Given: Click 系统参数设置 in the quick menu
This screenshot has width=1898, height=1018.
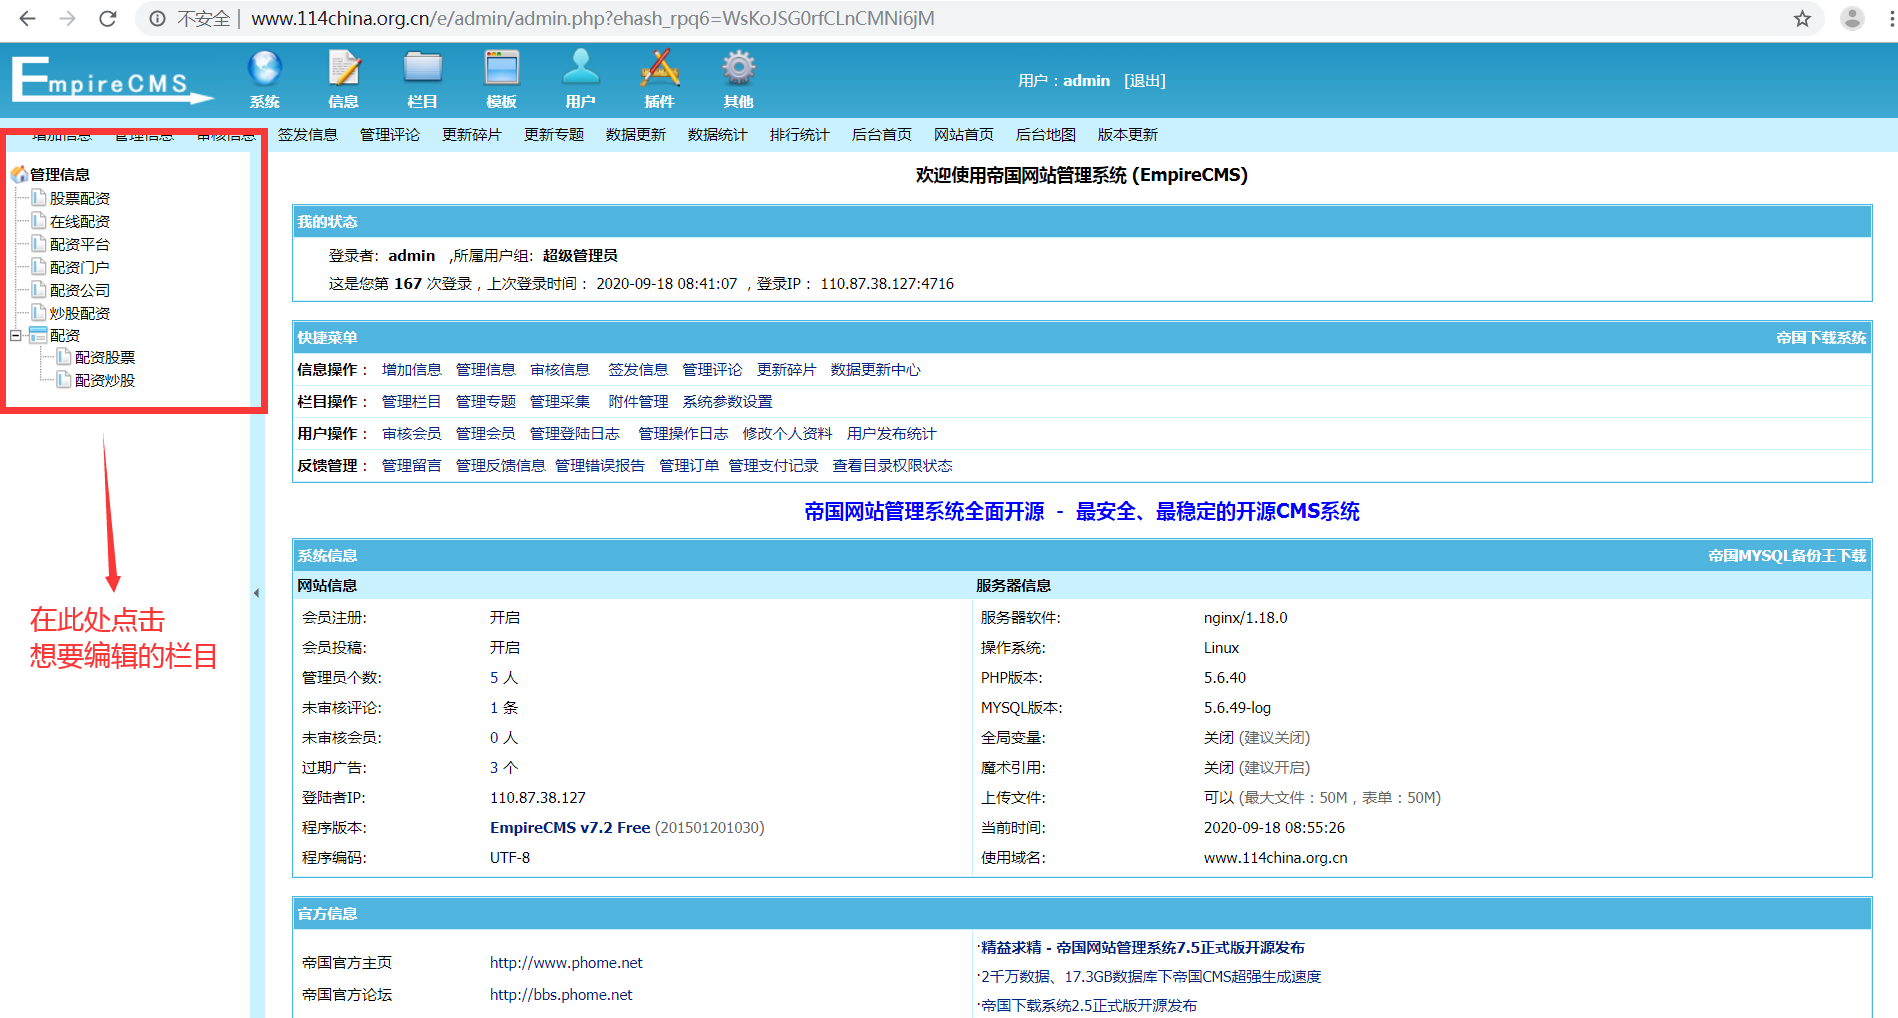Looking at the screenshot, I should pyautogui.click(x=728, y=401).
